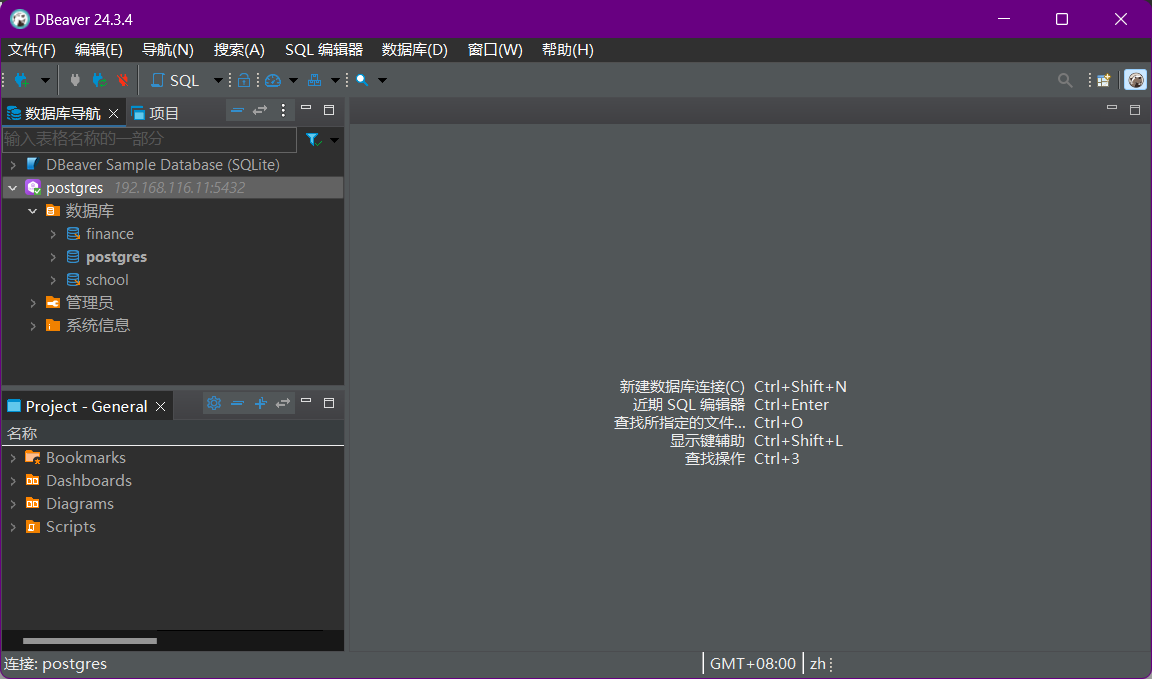
Task: Select the DBeaver perspective beaver icon
Action: pos(1135,80)
